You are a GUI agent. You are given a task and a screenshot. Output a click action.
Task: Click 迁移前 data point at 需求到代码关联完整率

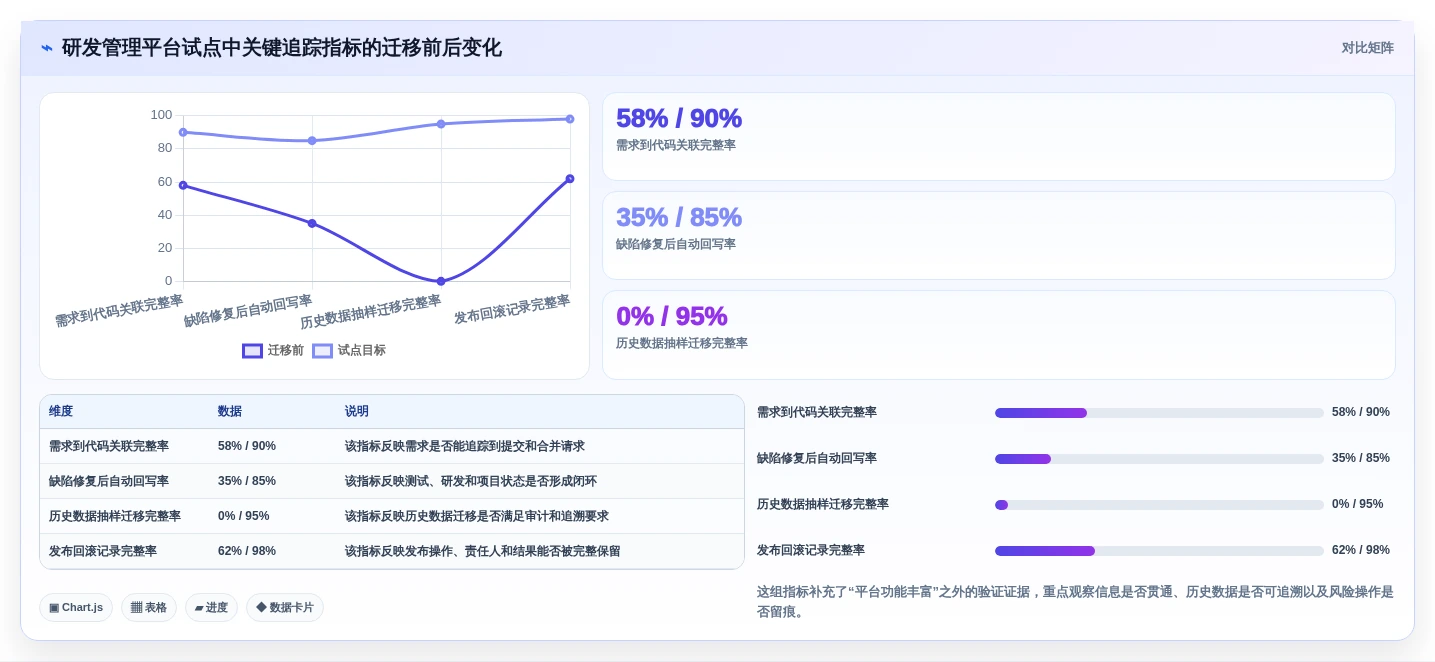pos(183,185)
